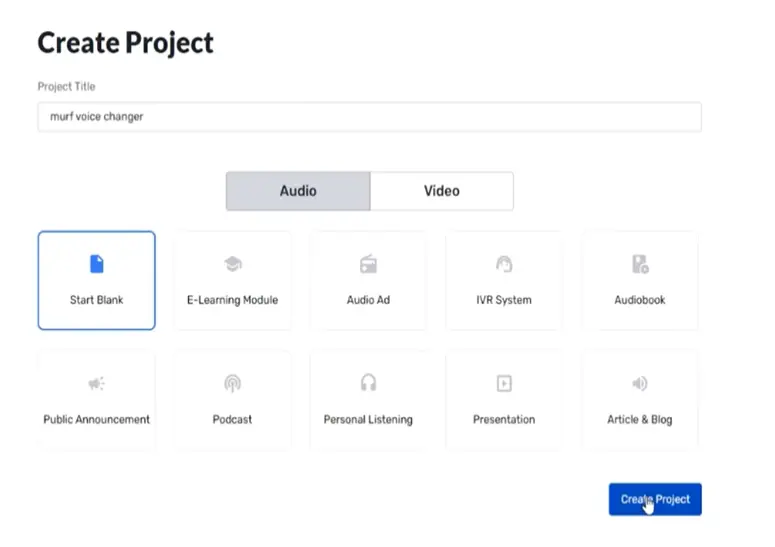The width and height of the screenshot is (775, 547).
Task: Choose the IVR System label
Action: (x=504, y=300)
